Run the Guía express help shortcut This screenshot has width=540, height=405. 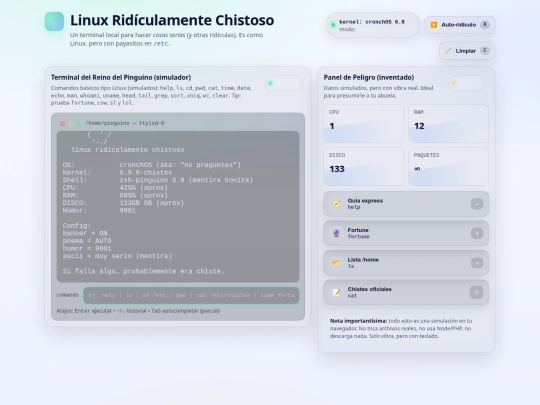[x=406, y=204]
